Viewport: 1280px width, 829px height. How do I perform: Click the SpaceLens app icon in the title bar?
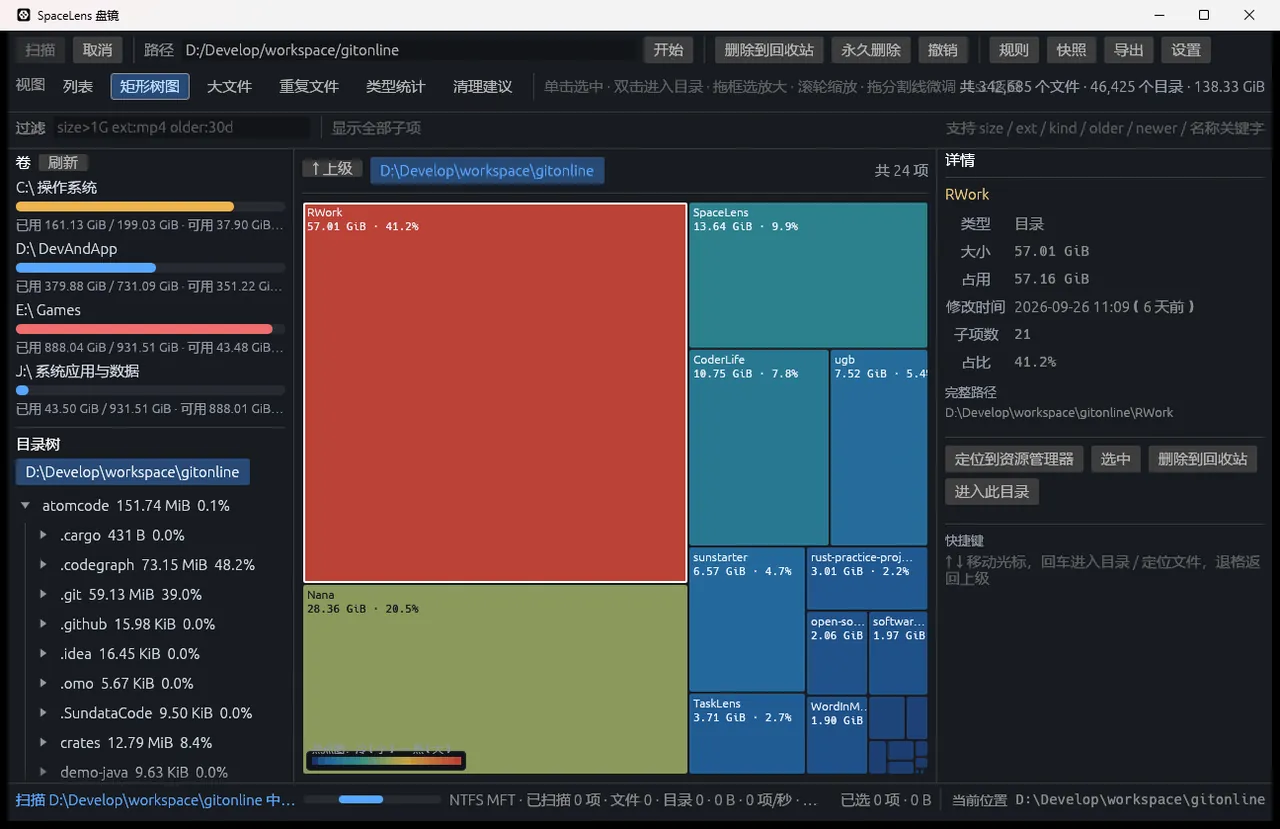pyautogui.click(x=24, y=15)
